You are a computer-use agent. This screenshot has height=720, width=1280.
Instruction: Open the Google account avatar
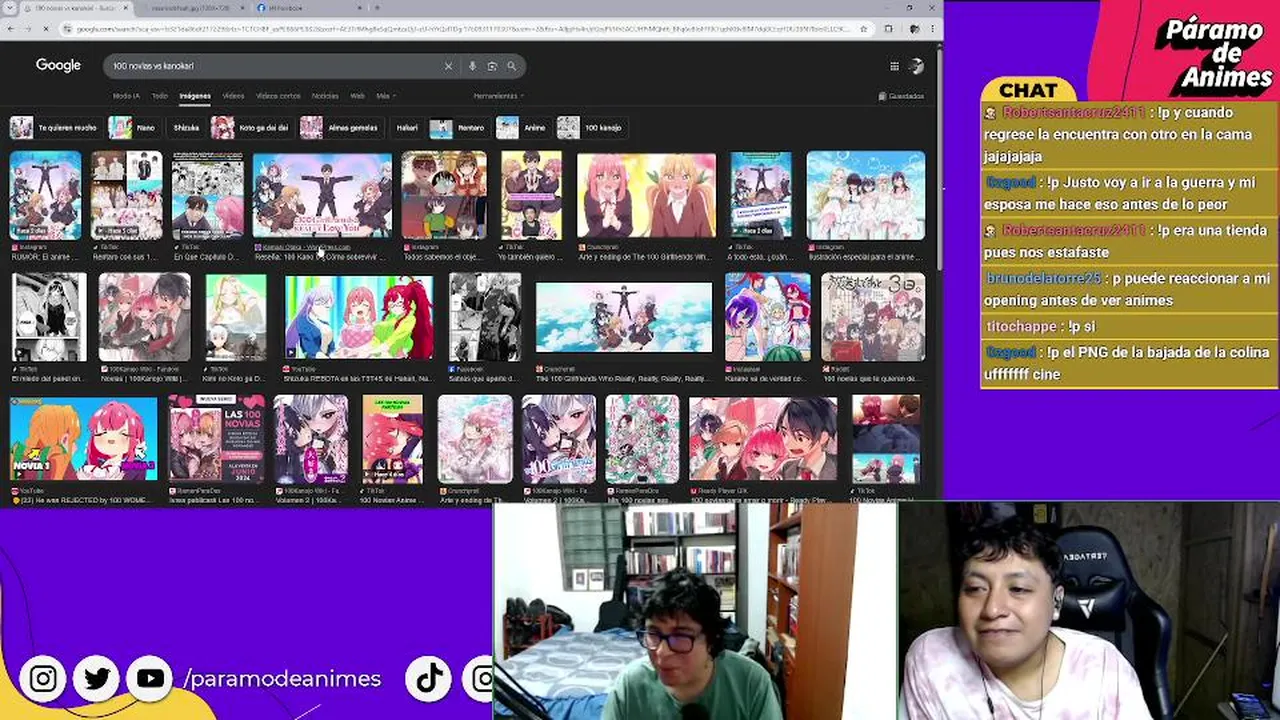click(x=916, y=66)
